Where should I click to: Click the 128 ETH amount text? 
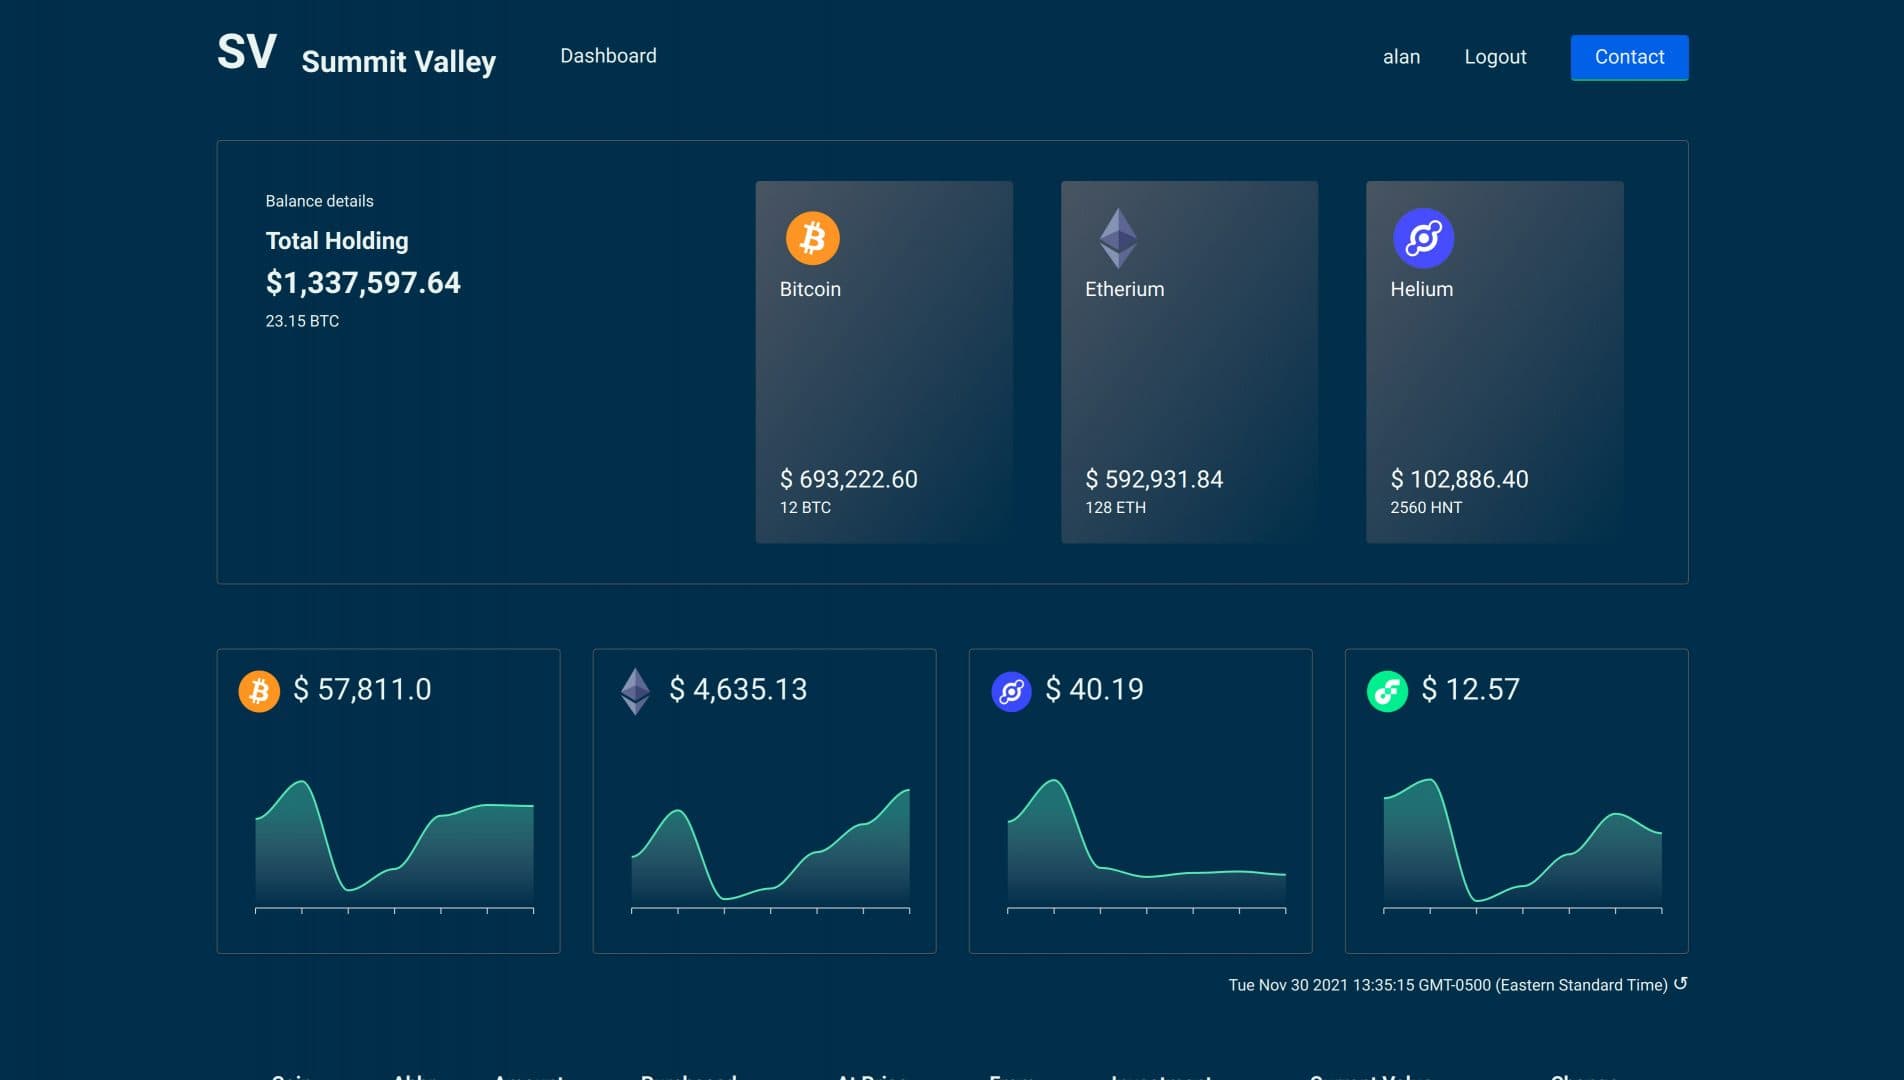pos(1115,507)
